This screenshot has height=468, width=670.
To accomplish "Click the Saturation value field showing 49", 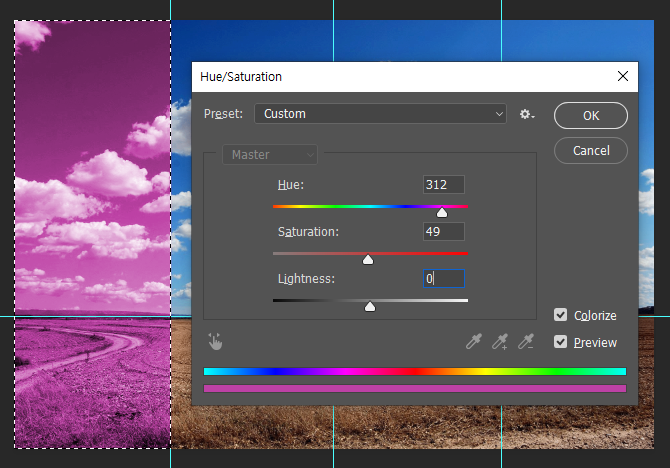I will coord(444,232).
